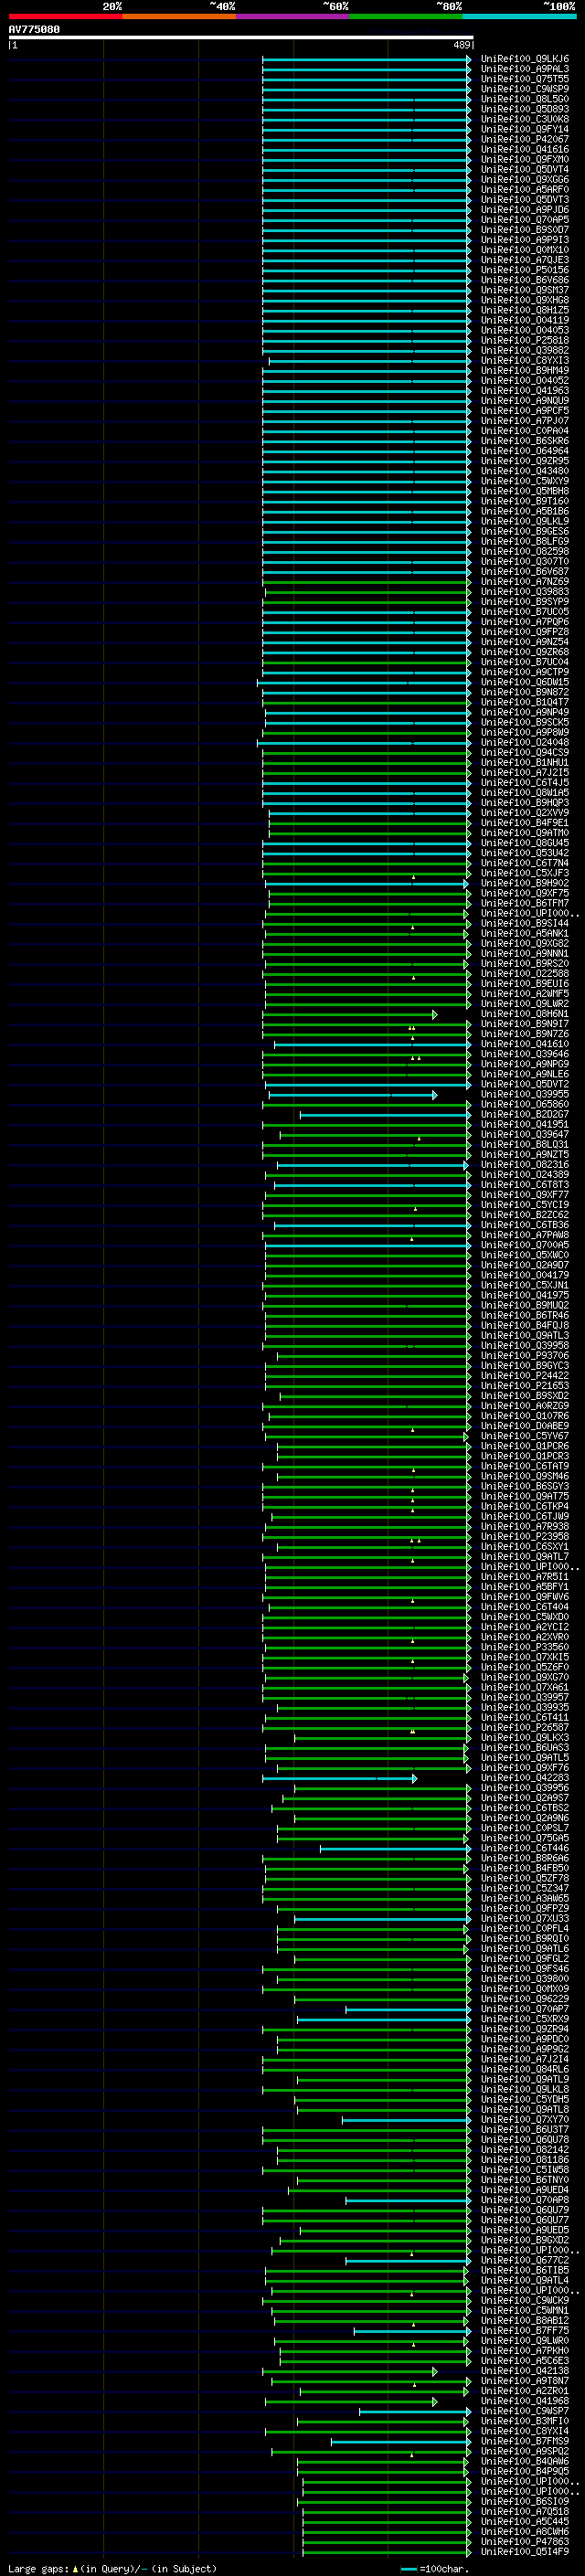Select hit label UniRef100_P47863
Image resolution: width=585 pixels, height=2576 pixels.
point(524,2541)
